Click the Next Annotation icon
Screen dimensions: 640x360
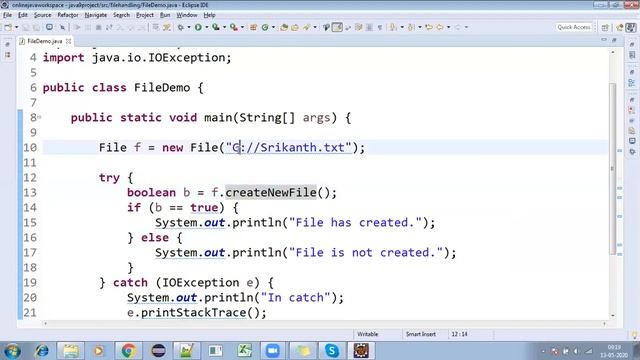(393, 27)
